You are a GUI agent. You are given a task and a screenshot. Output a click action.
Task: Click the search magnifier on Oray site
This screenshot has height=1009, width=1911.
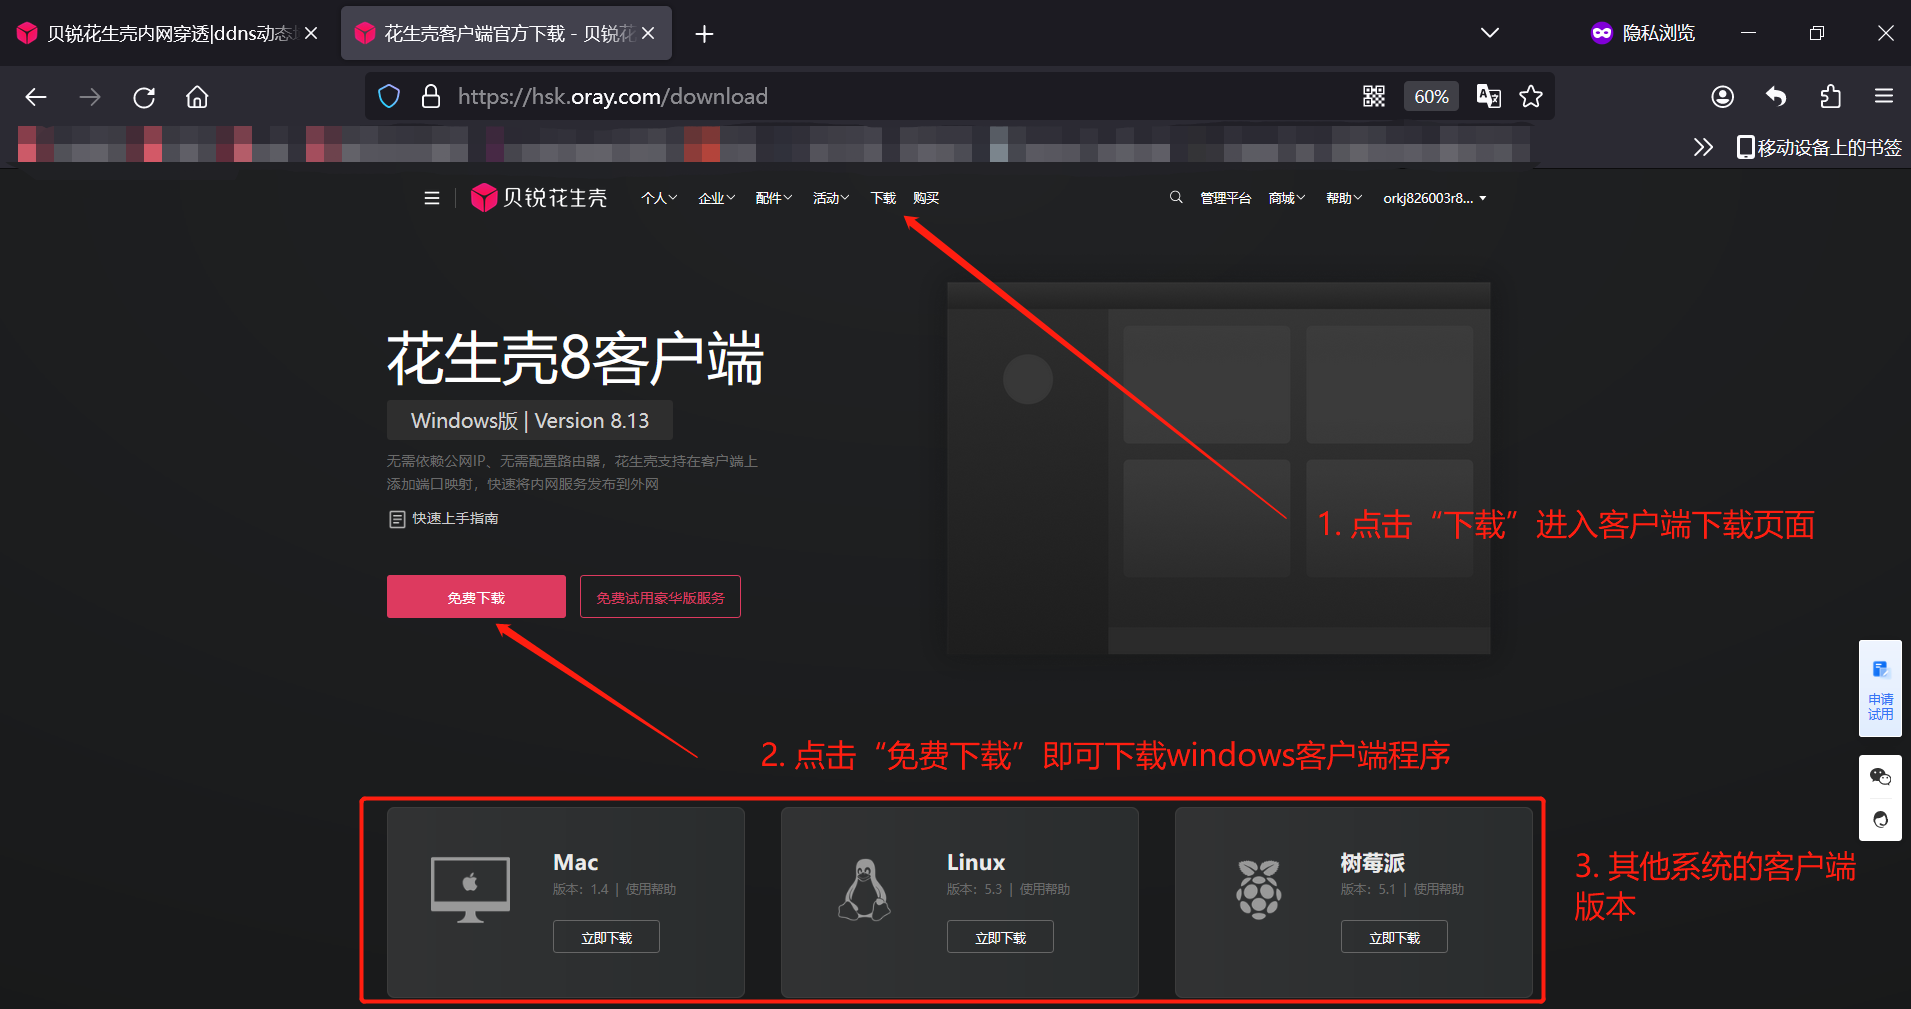(1176, 198)
